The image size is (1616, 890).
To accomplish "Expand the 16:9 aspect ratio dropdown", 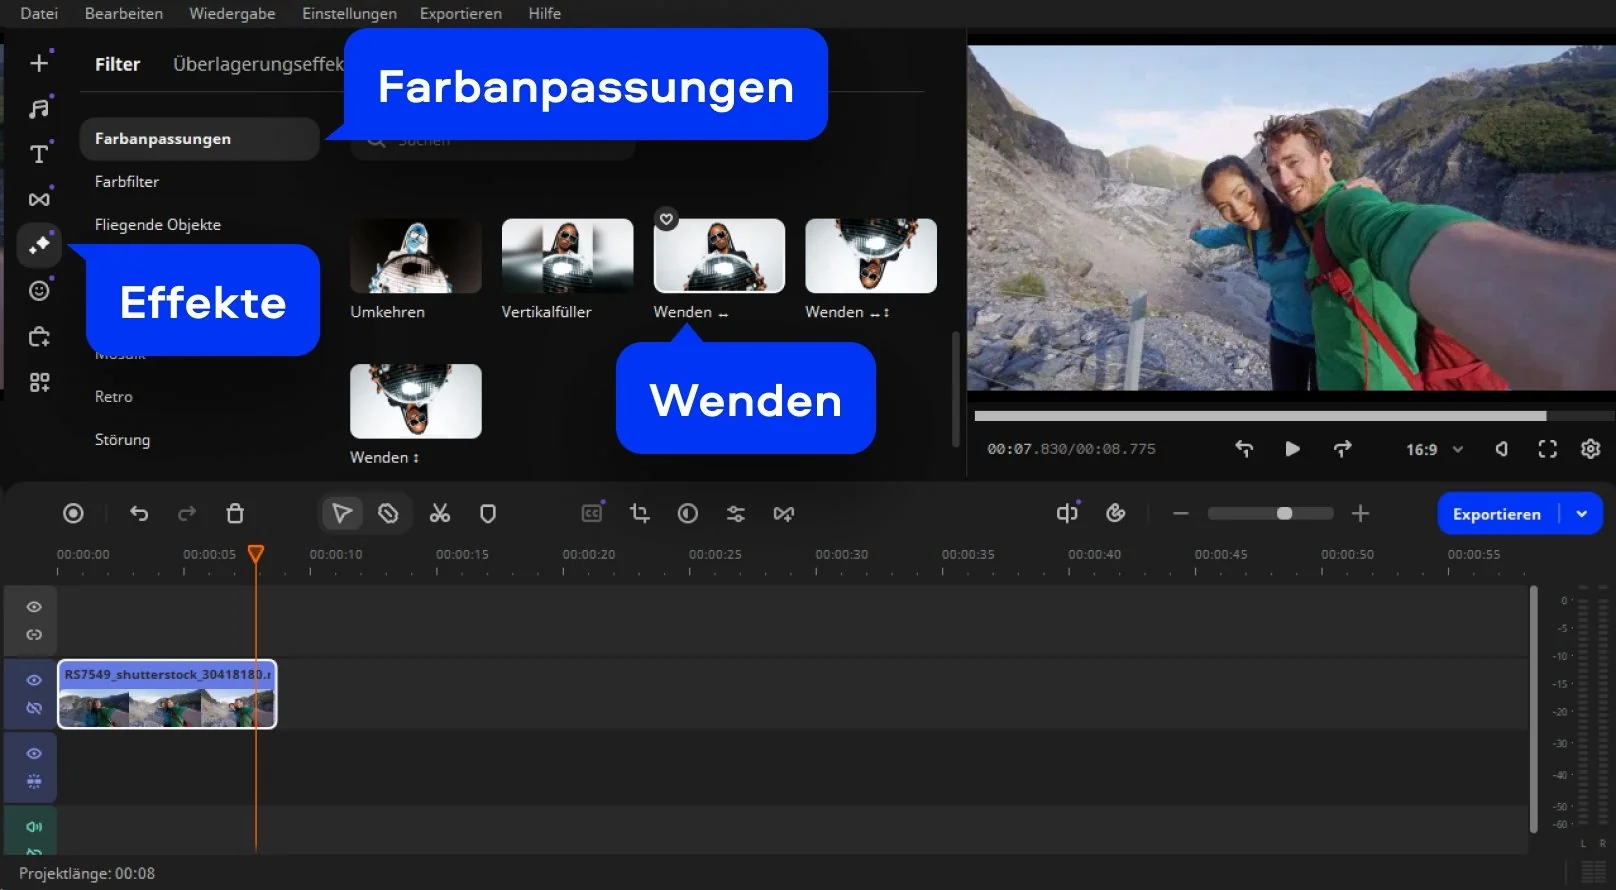I will point(1434,450).
